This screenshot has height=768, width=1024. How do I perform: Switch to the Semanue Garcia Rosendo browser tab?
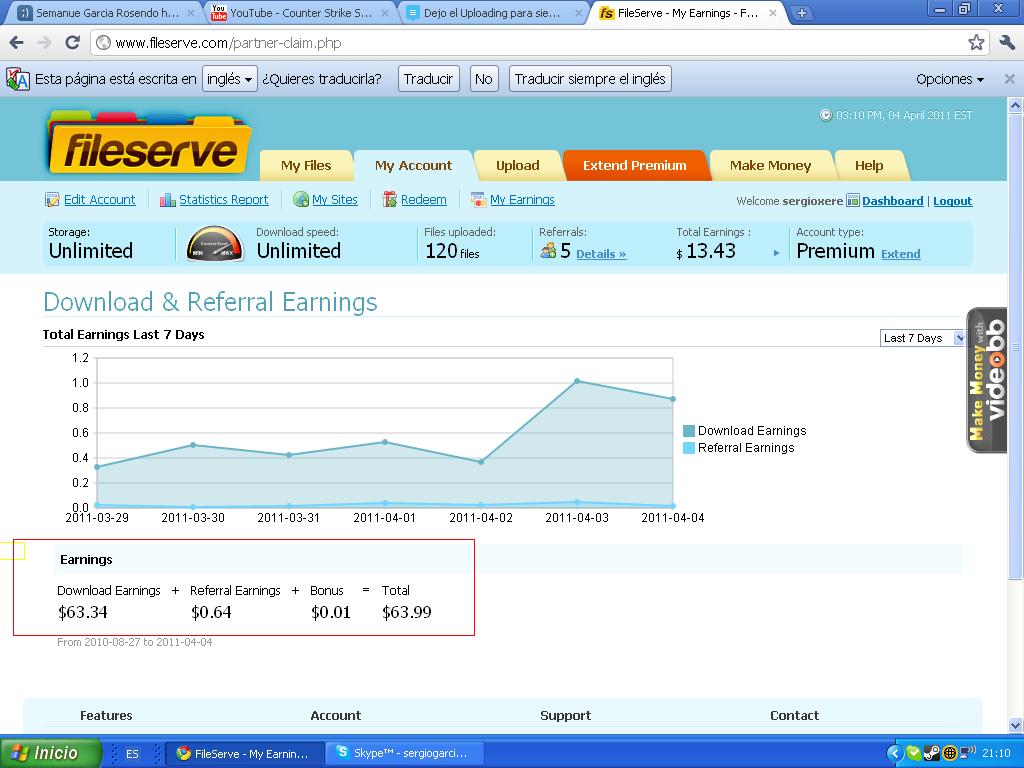(x=106, y=13)
